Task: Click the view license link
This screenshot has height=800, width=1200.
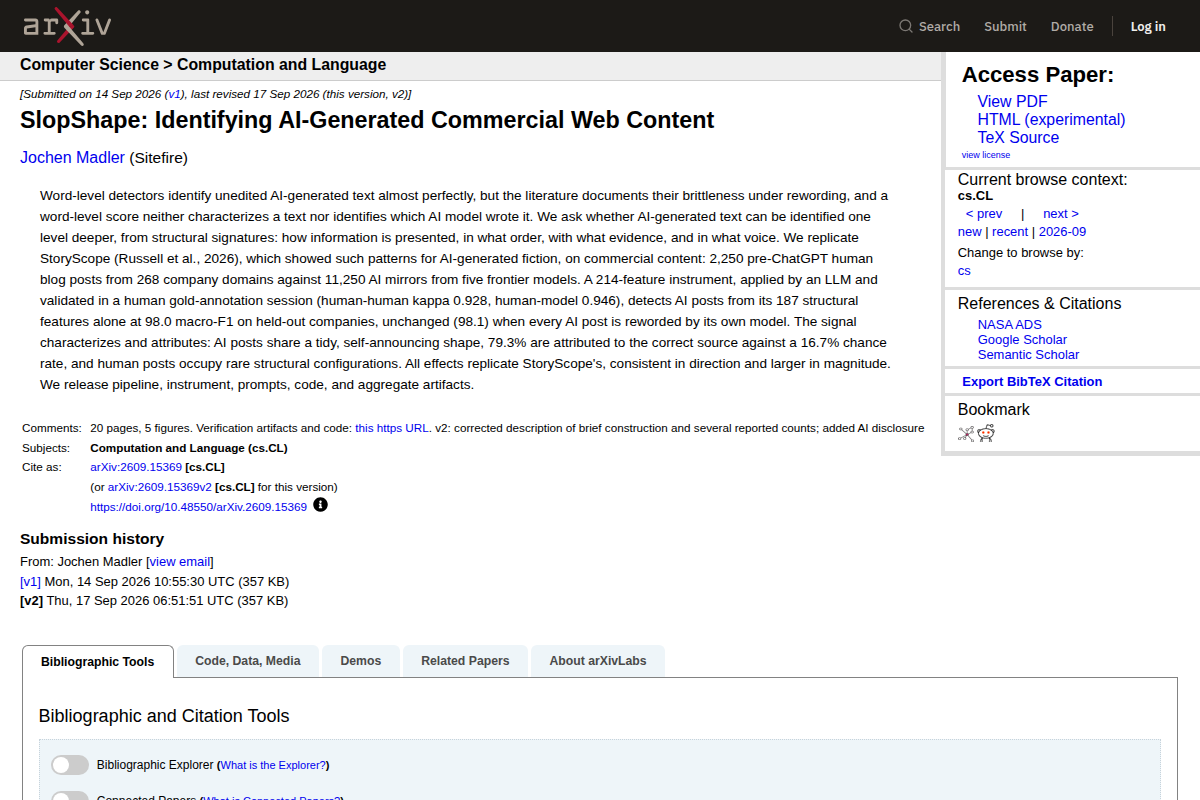Action: pyautogui.click(x=986, y=155)
